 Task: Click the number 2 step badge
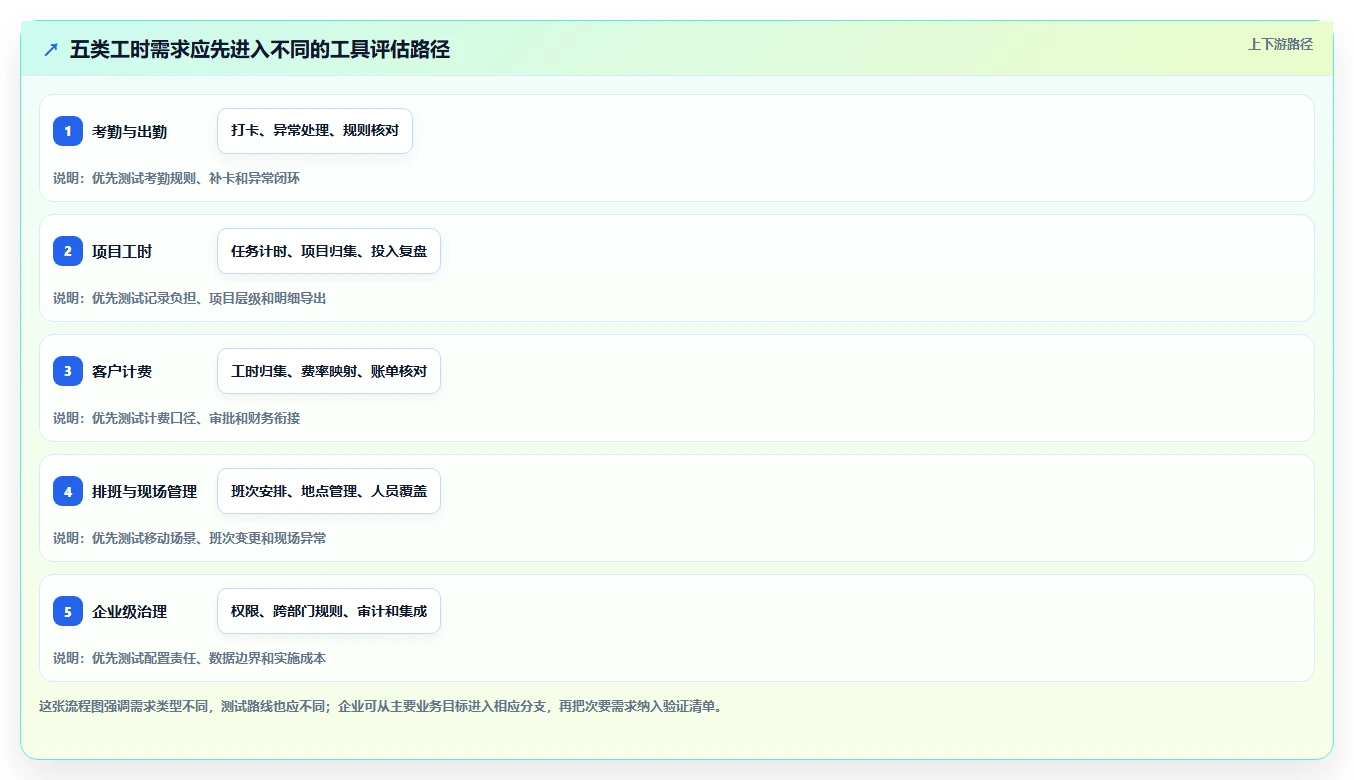[x=68, y=251]
